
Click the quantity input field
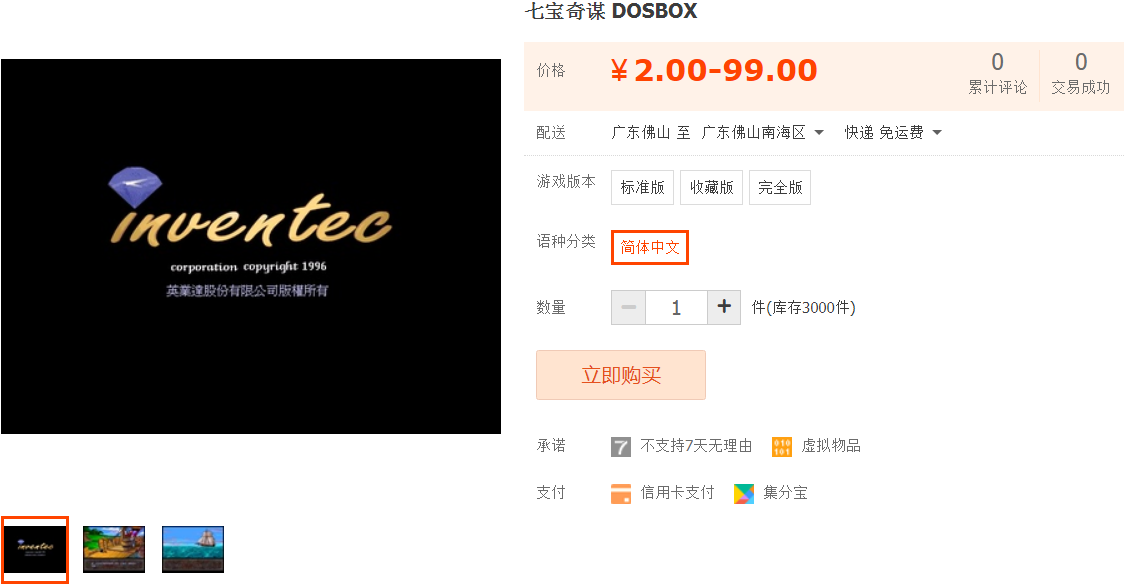[x=676, y=307]
